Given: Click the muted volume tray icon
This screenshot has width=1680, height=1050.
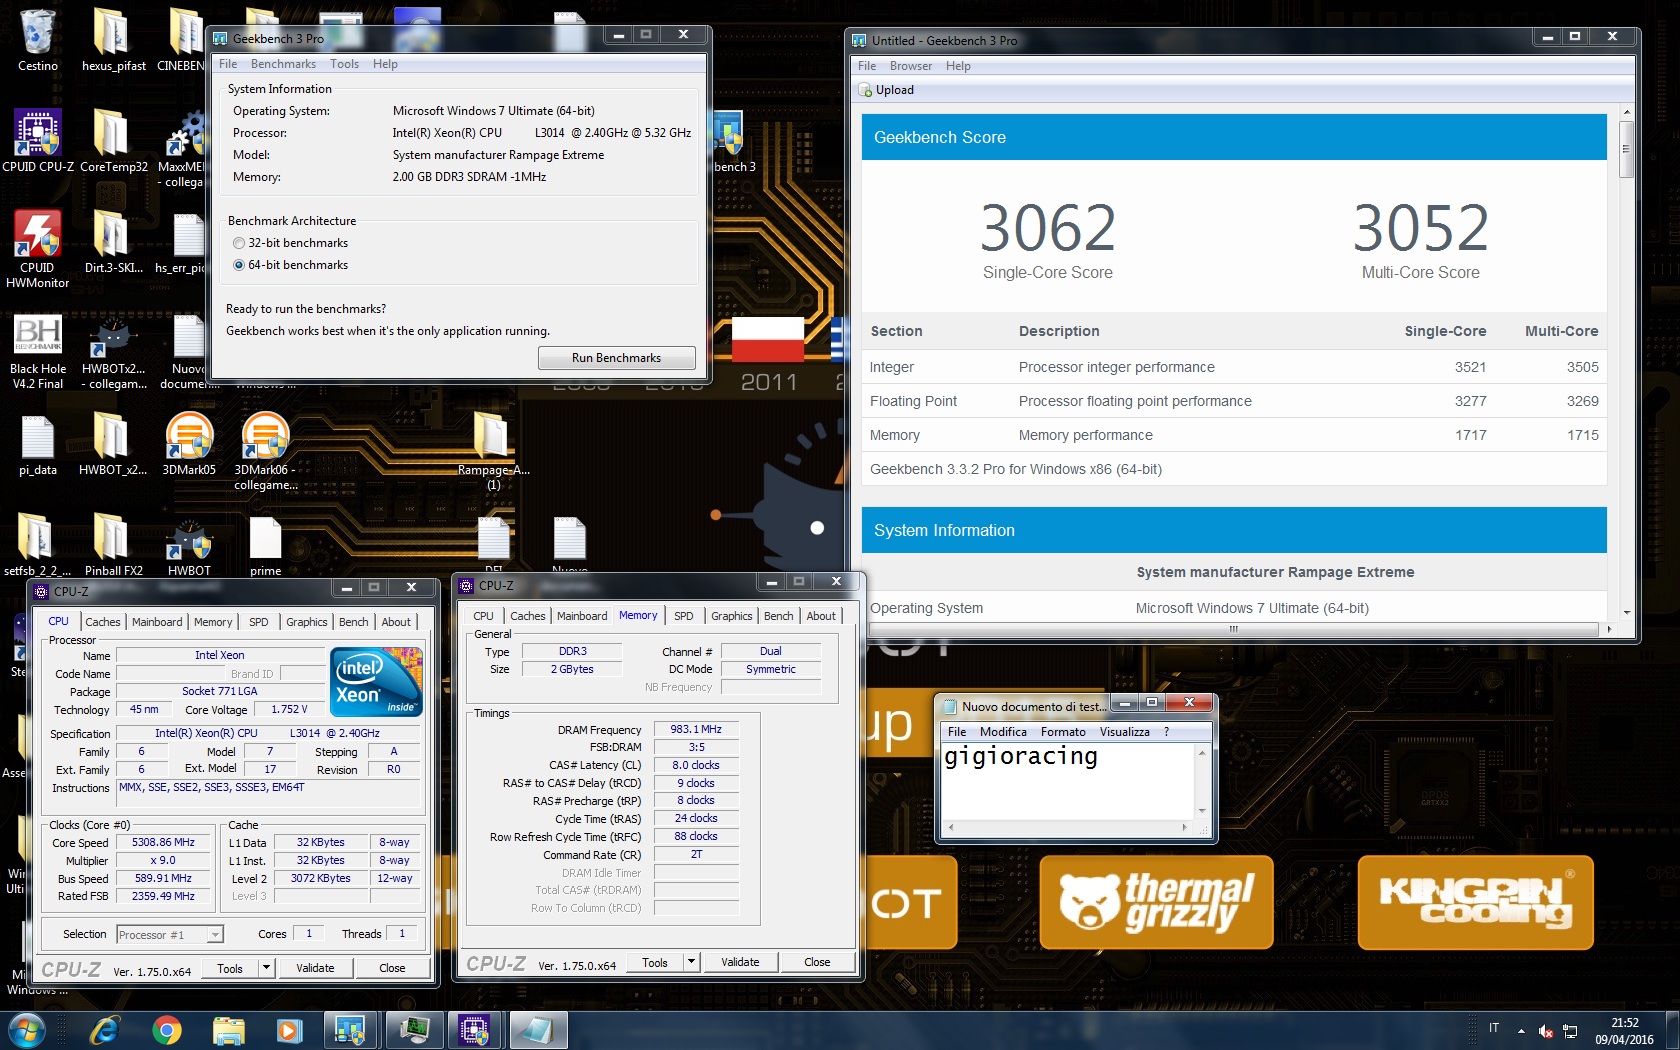Looking at the screenshot, I should 1546,1030.
